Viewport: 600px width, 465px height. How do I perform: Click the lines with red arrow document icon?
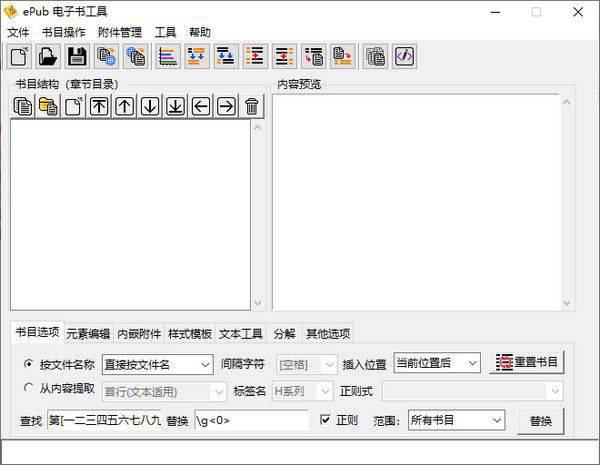point(313,56)
